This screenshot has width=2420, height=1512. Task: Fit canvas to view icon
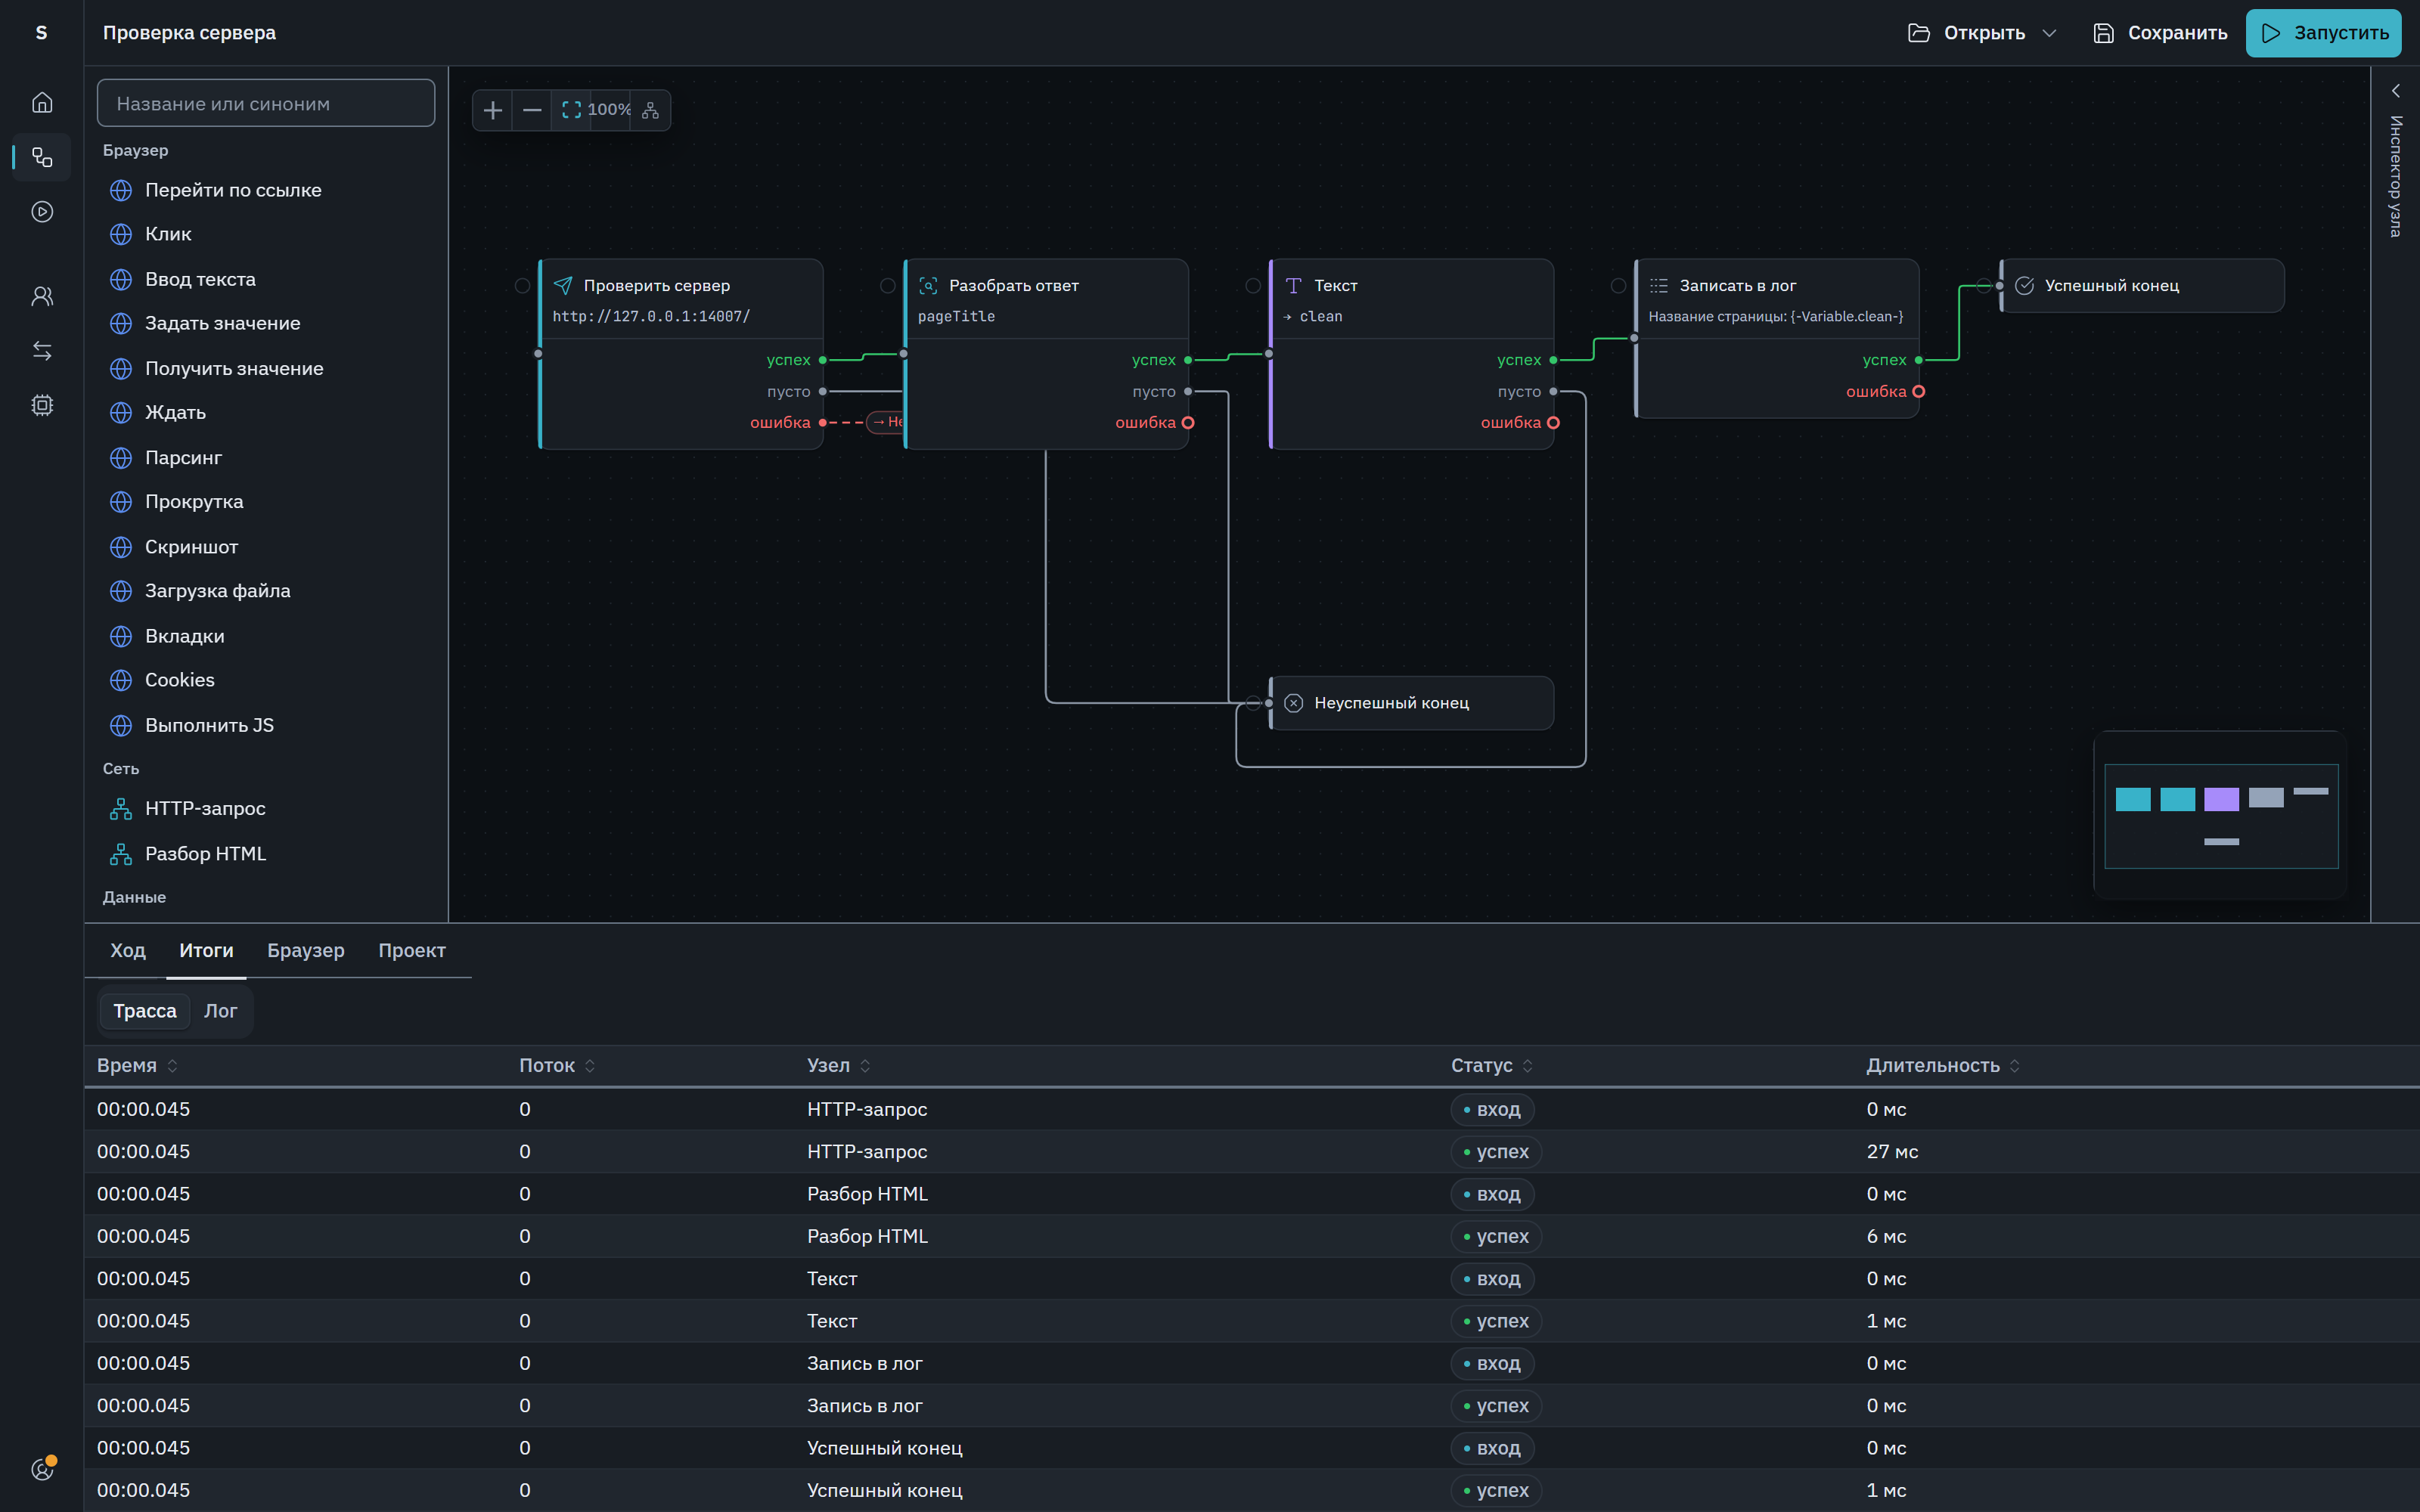pos(571,110)
